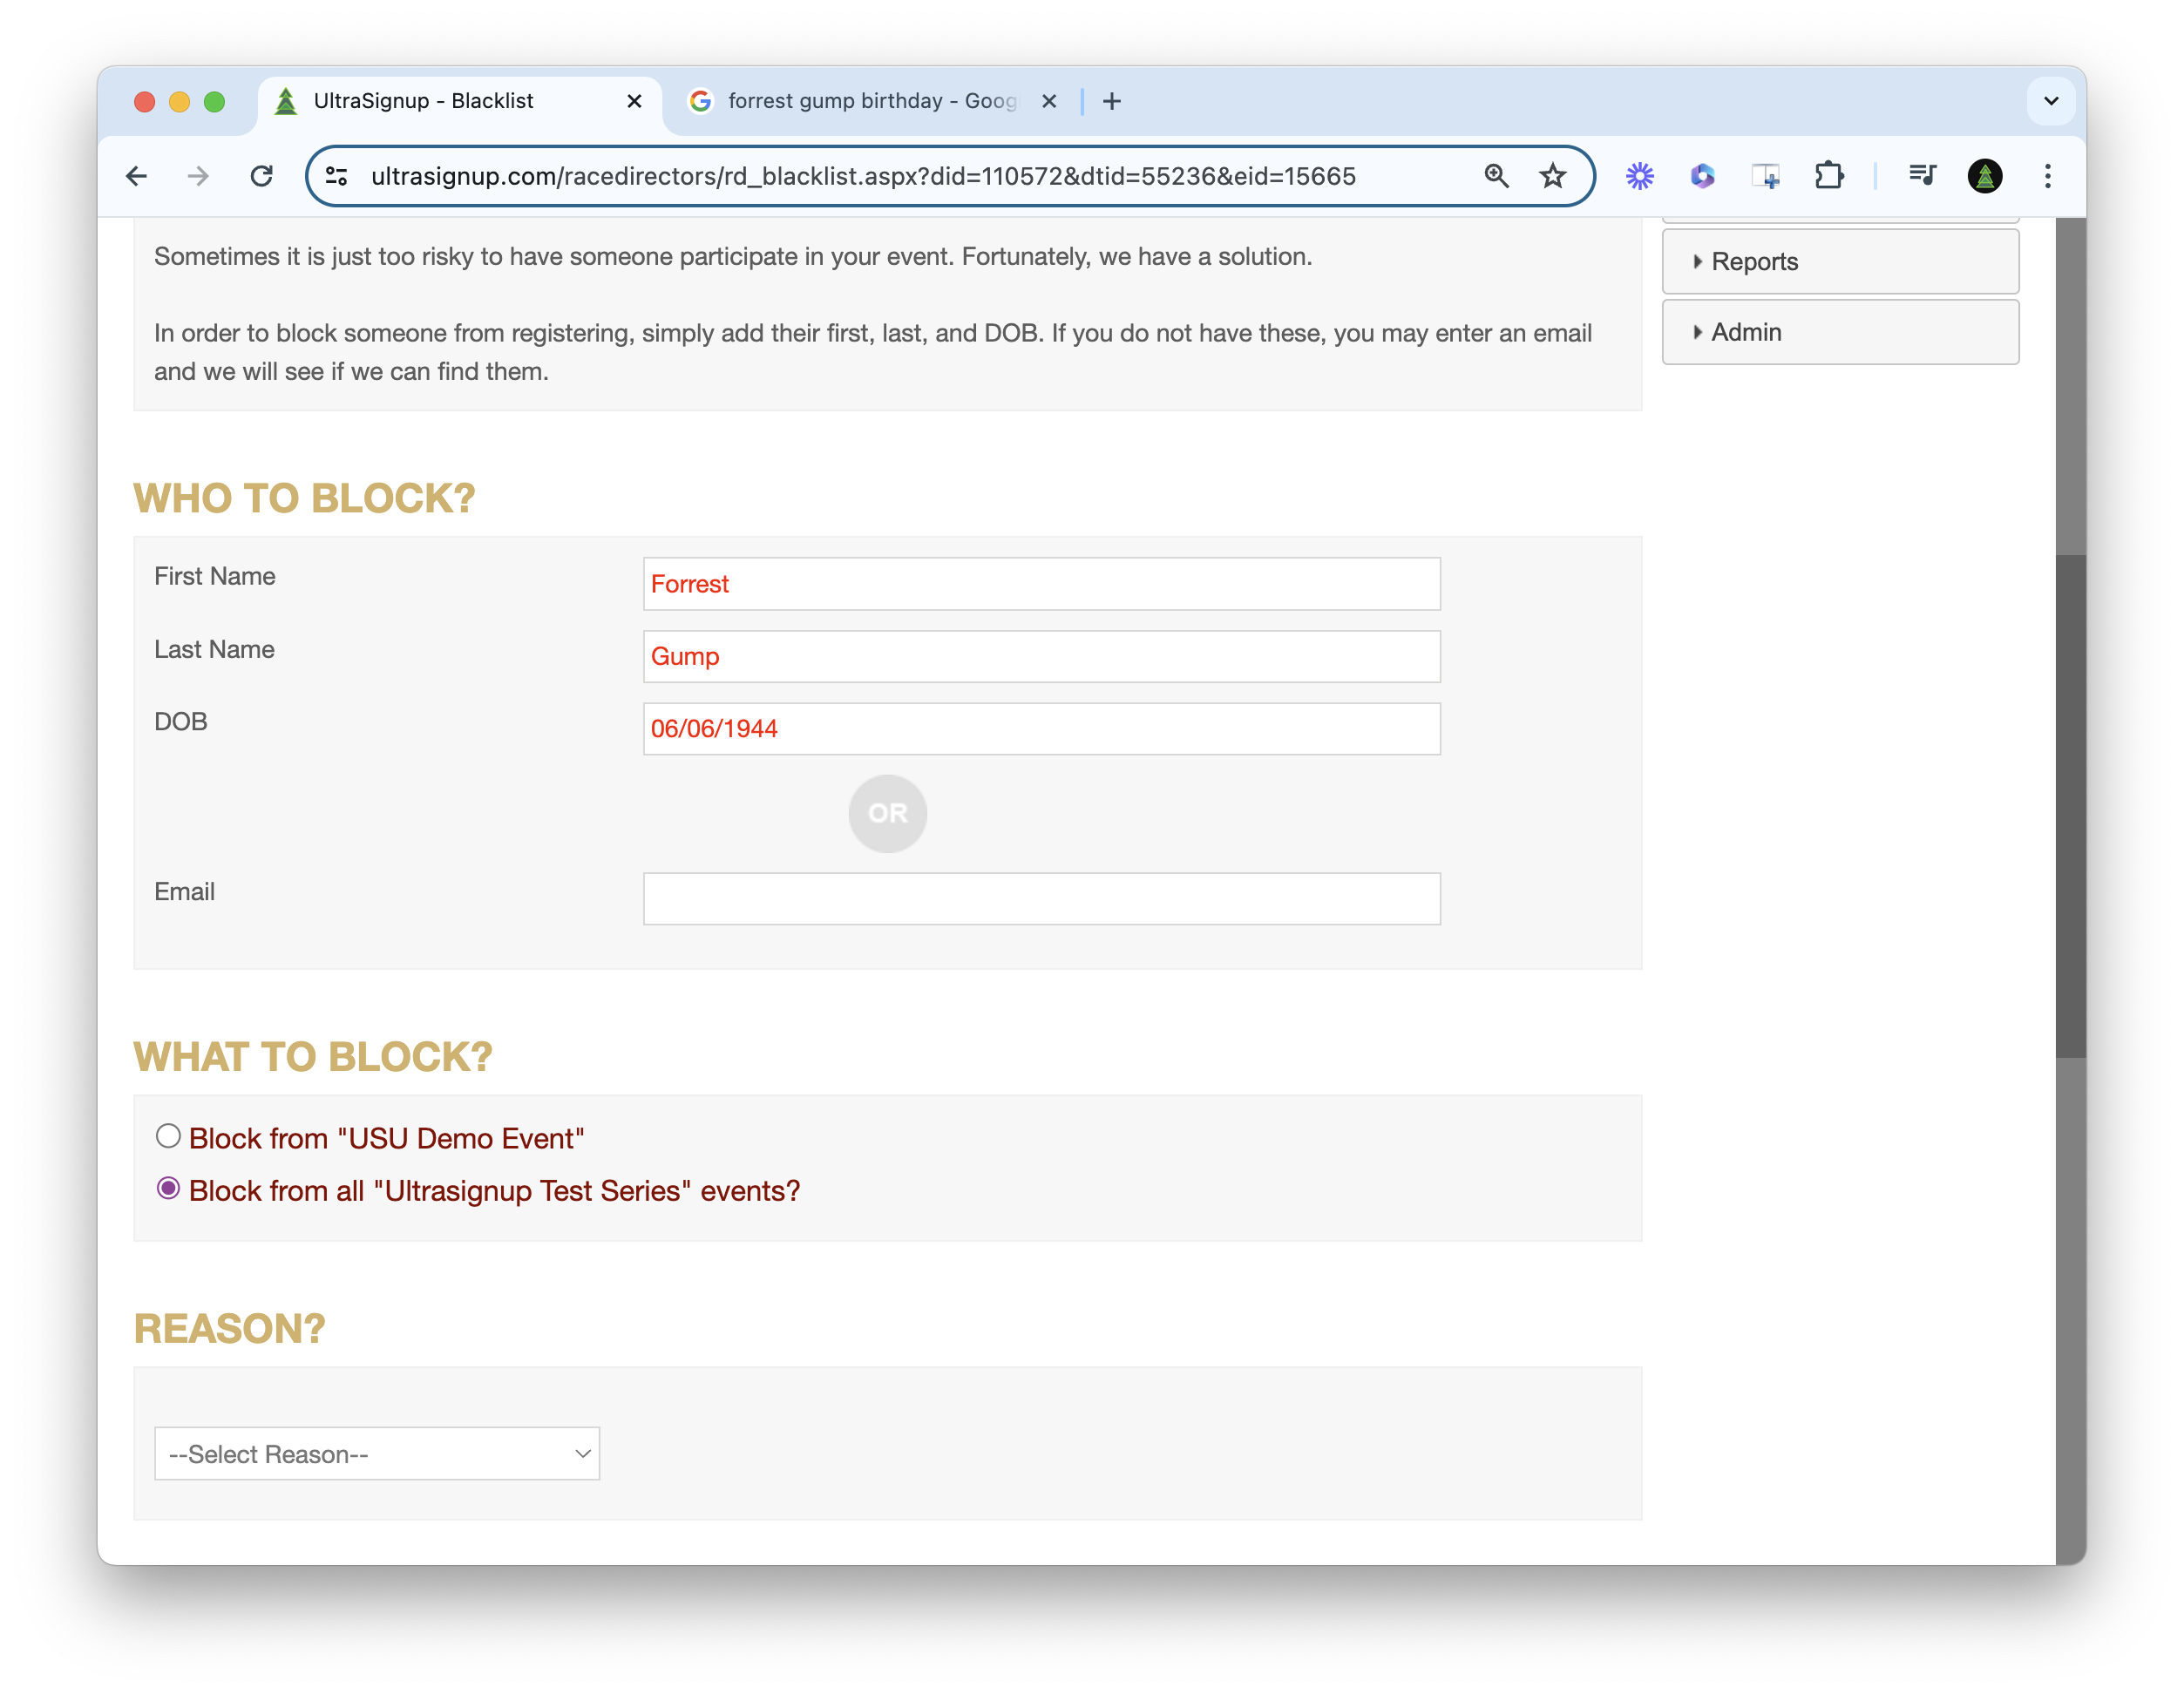
Task: Open the browser Extensions puzzle icon
Action: (1830, 175)
